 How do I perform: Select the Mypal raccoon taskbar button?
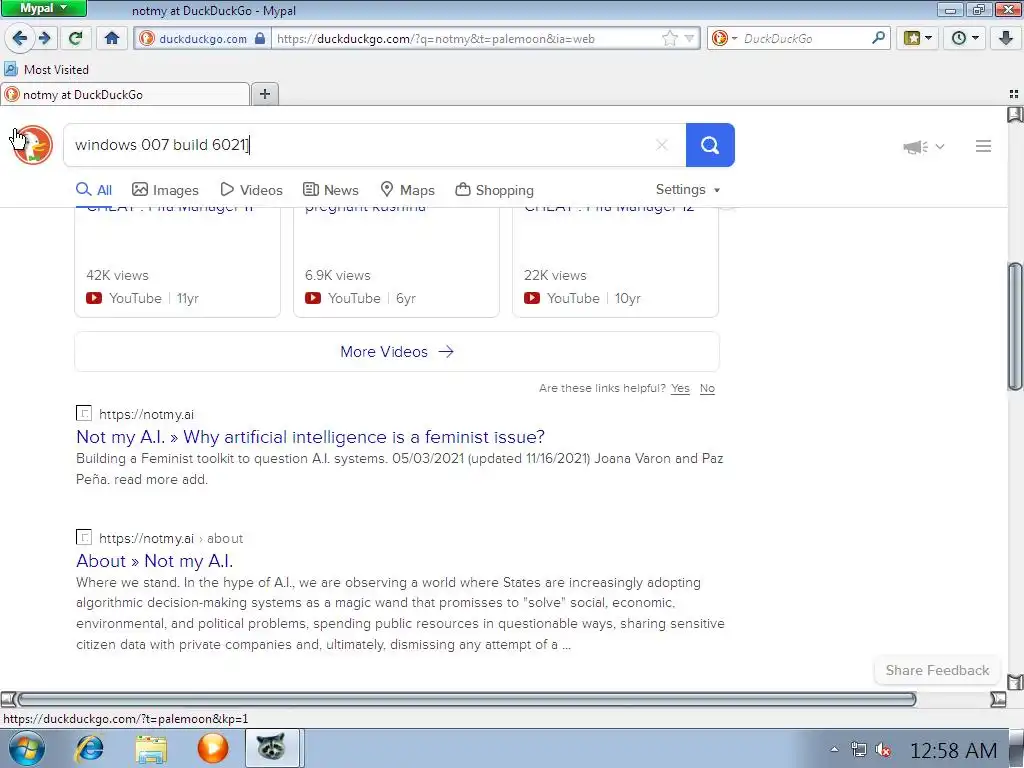tap(271, 748)
